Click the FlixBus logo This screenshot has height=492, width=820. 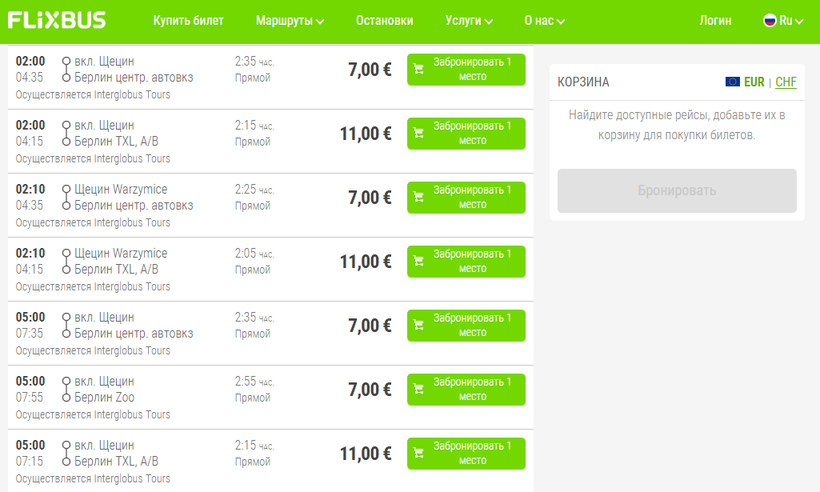point(59,20)
